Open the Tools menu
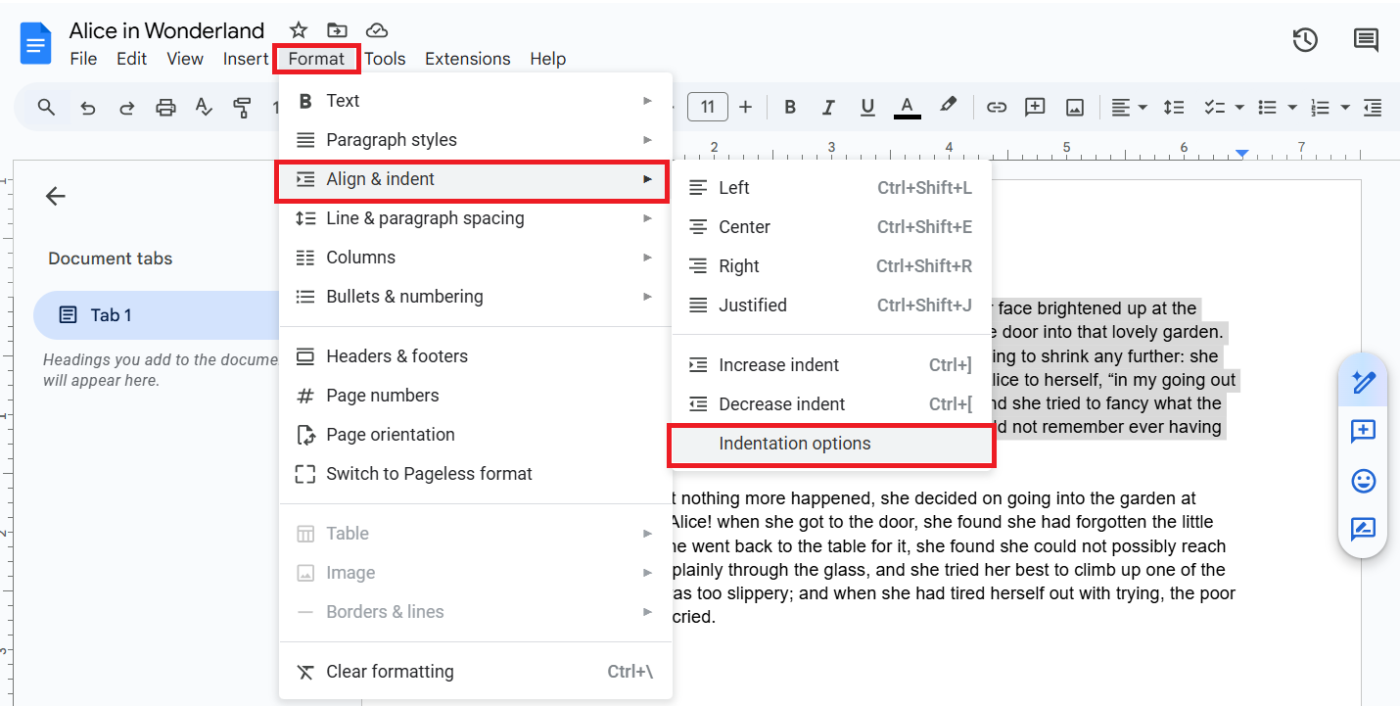Screen dimensions: 1400x706 (x=385, y=58)
